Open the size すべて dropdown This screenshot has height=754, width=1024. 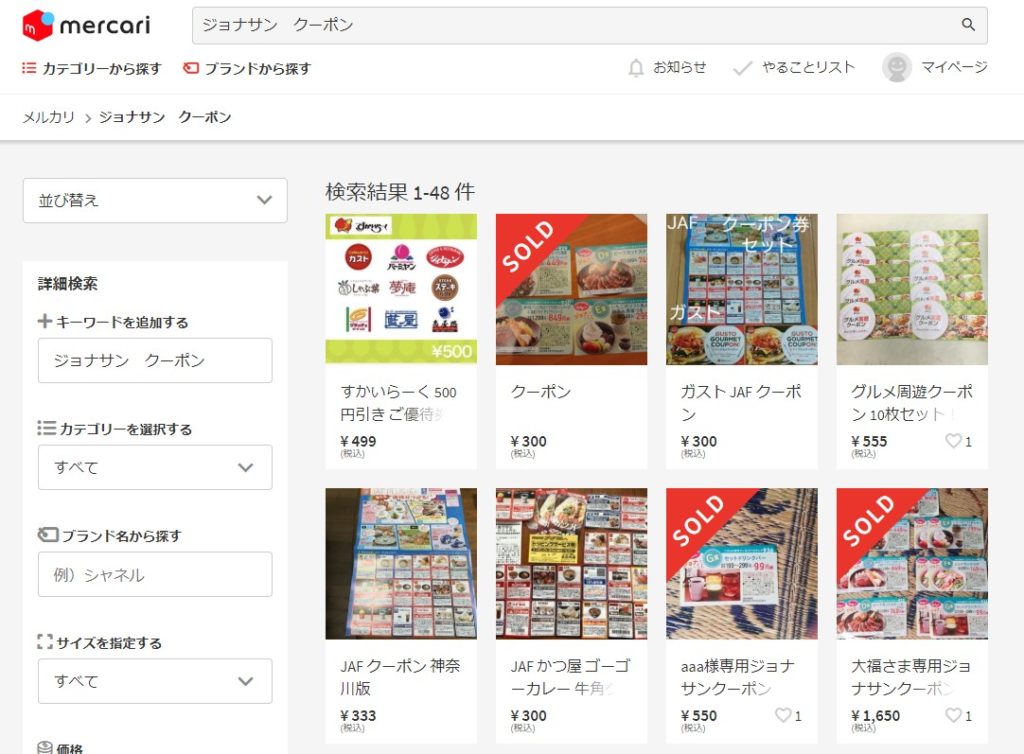(x=155, y=681)
